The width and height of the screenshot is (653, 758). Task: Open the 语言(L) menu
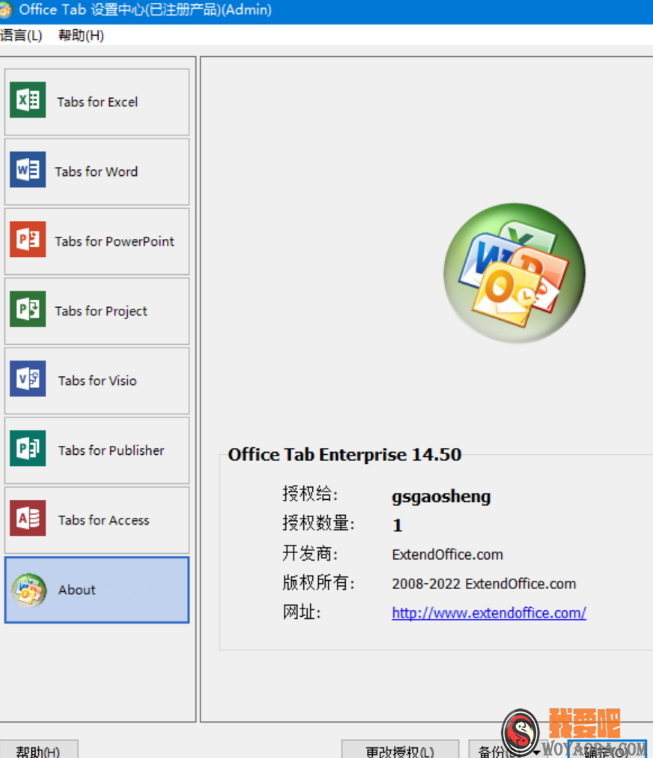click(21, 35)
